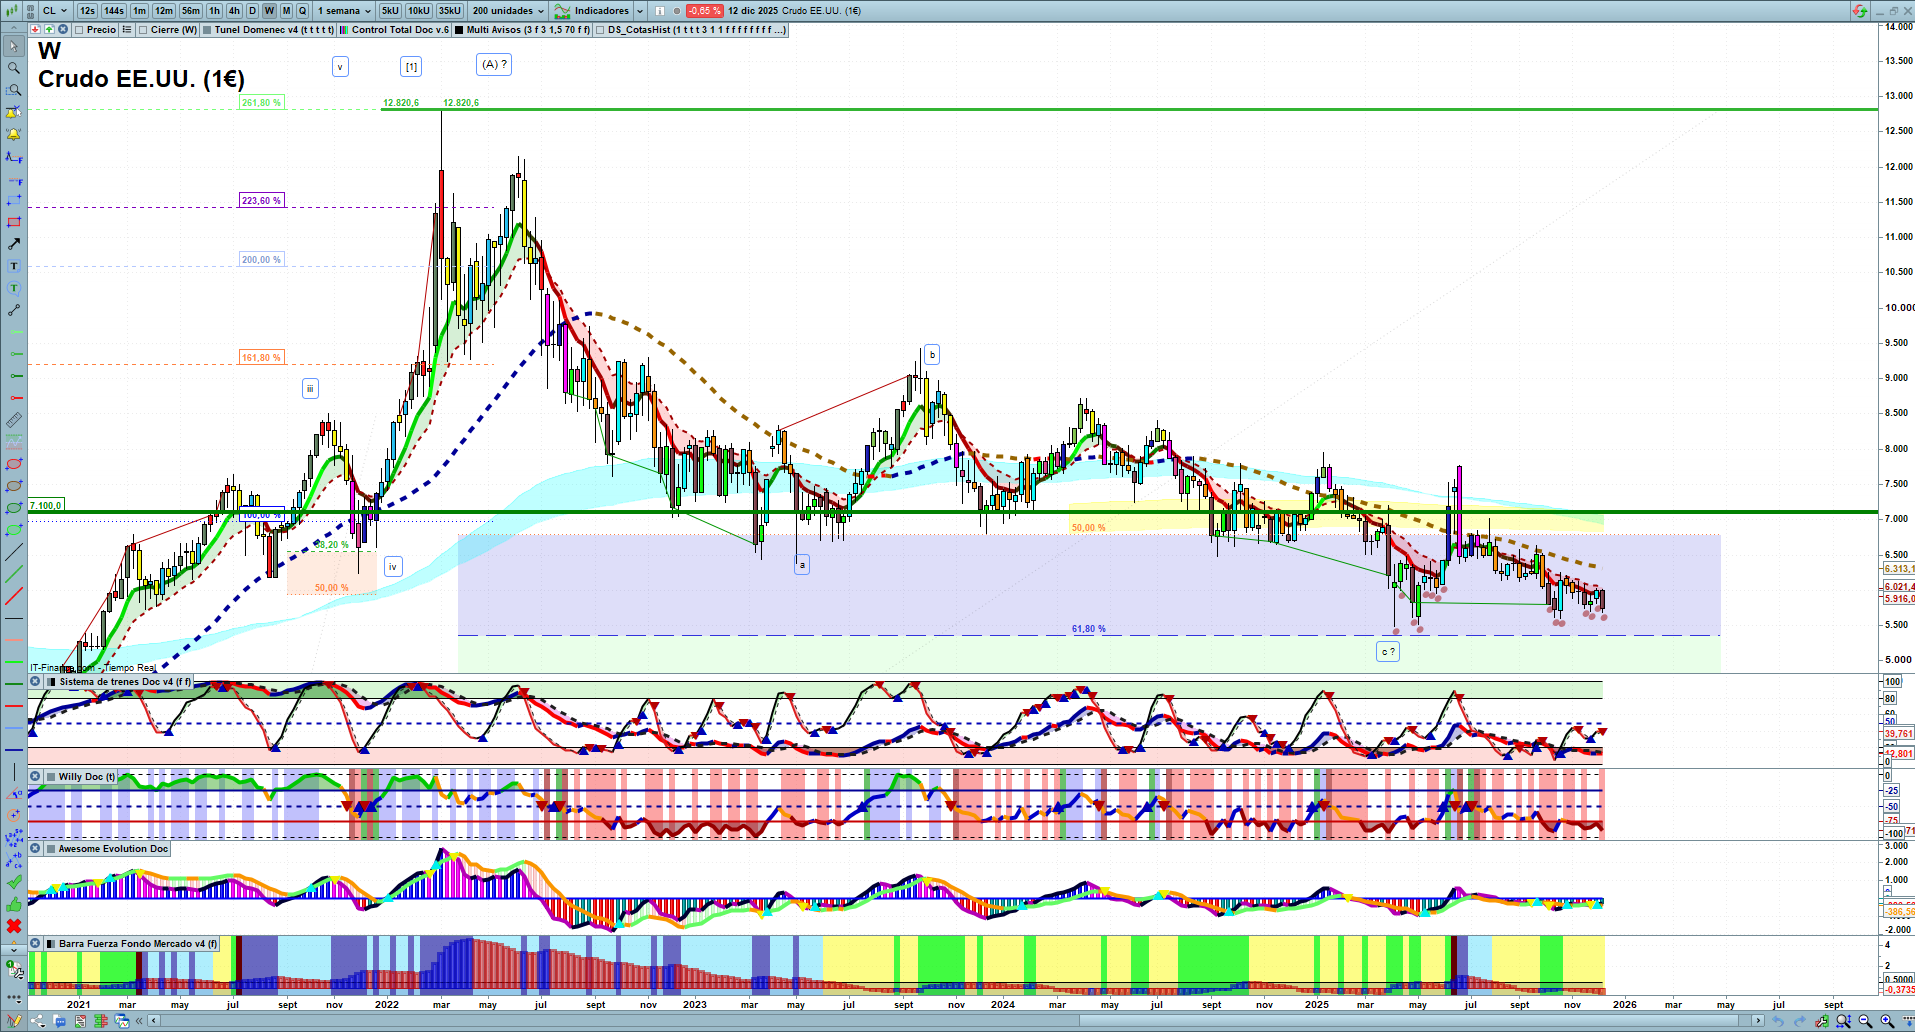The image size is (1915, 1032).
Task: Click the undo arrow
Action: click(1778, 1021)
